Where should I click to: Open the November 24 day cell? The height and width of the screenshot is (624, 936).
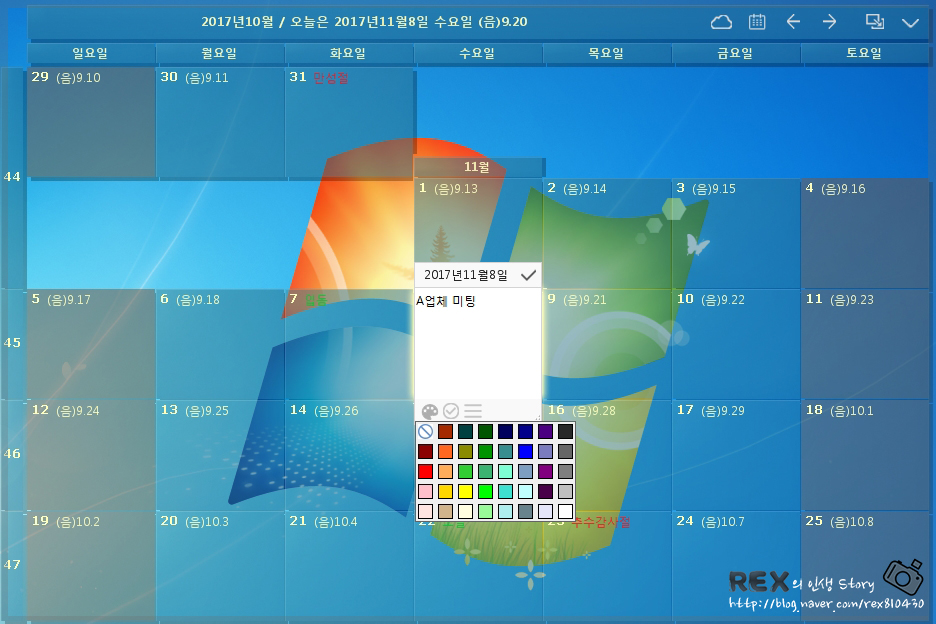735,567
